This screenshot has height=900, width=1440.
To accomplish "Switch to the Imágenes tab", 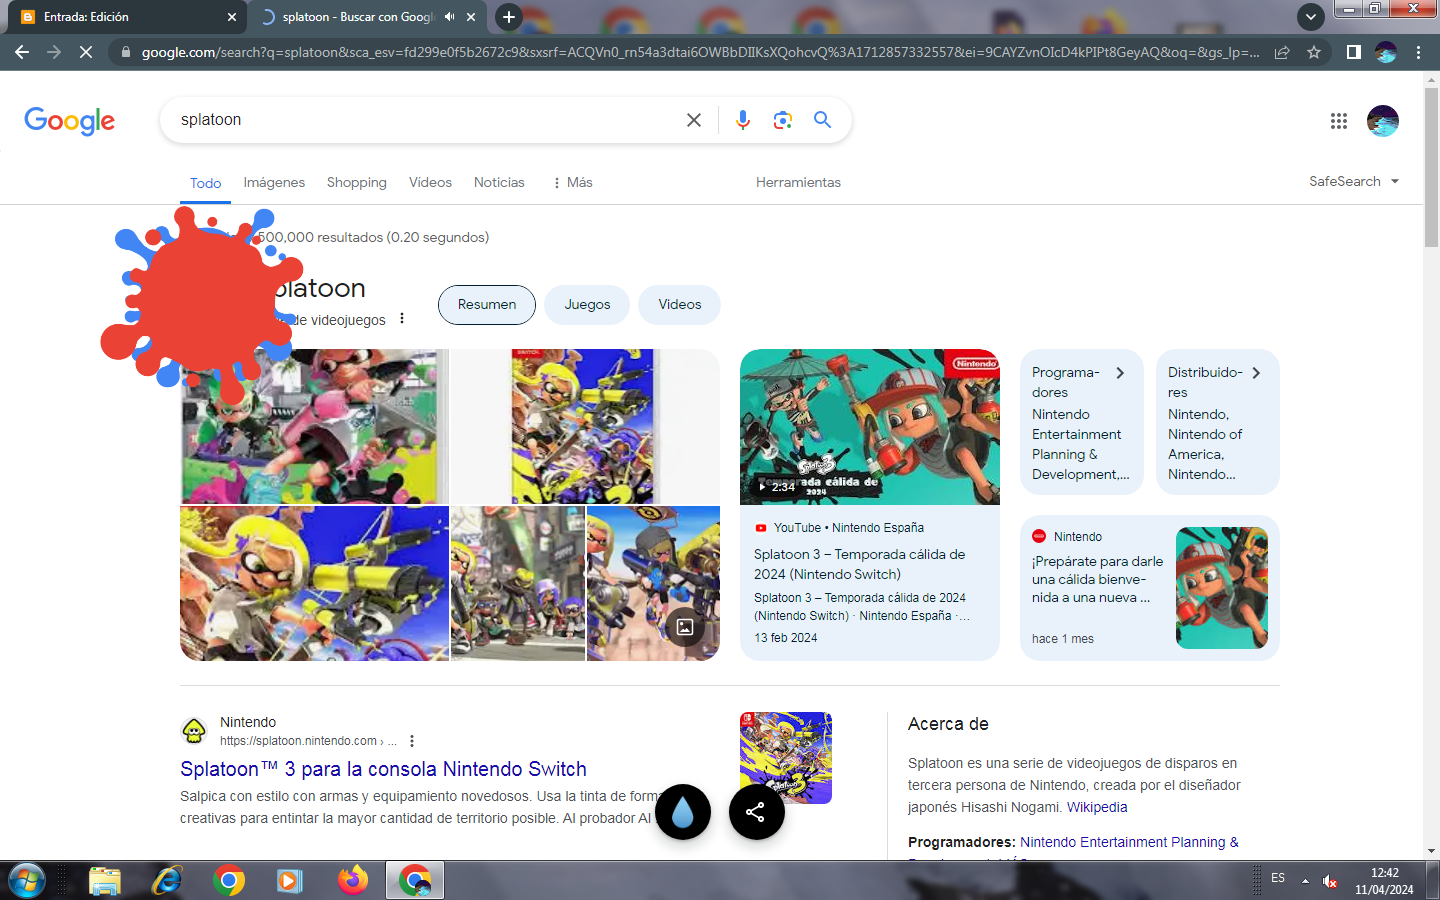I will click(x=274, y=183).
